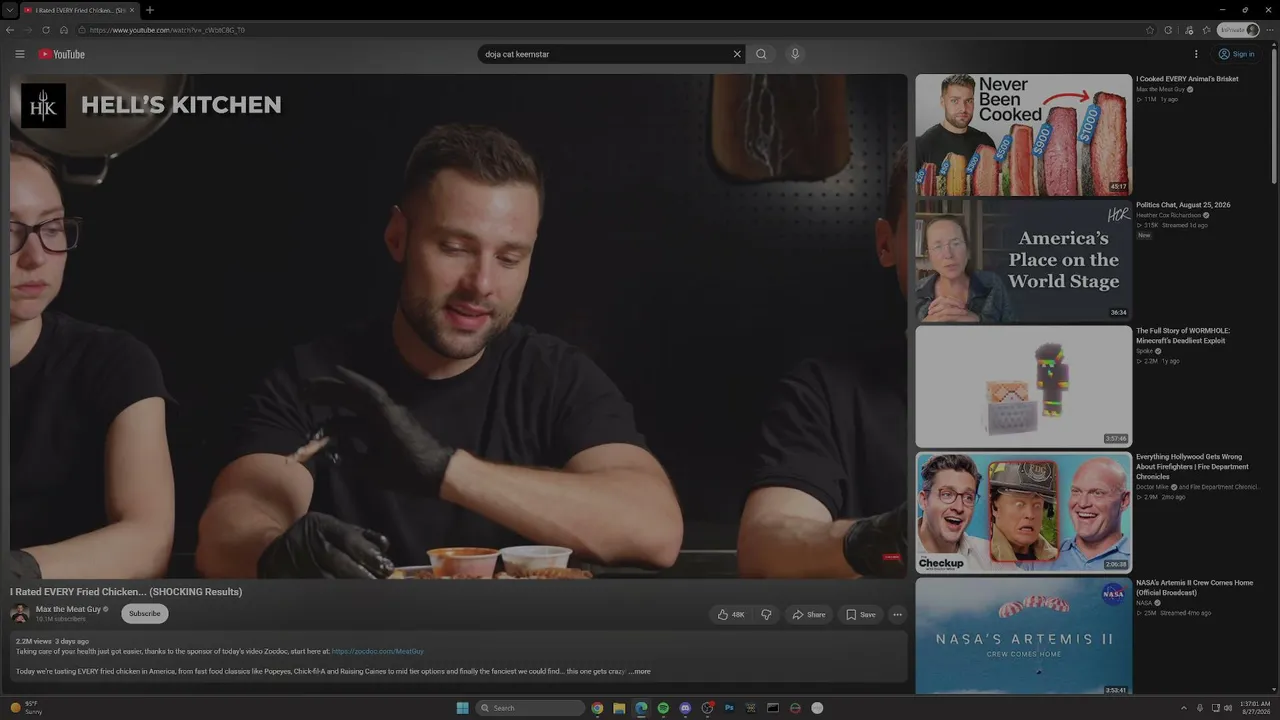
Task: Click the magnifier search button
Action: pyautogui.click(x=761, y=54)
